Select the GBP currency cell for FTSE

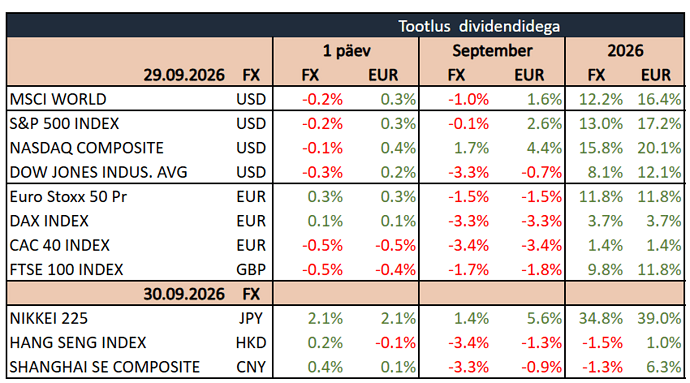click(251, 269)
